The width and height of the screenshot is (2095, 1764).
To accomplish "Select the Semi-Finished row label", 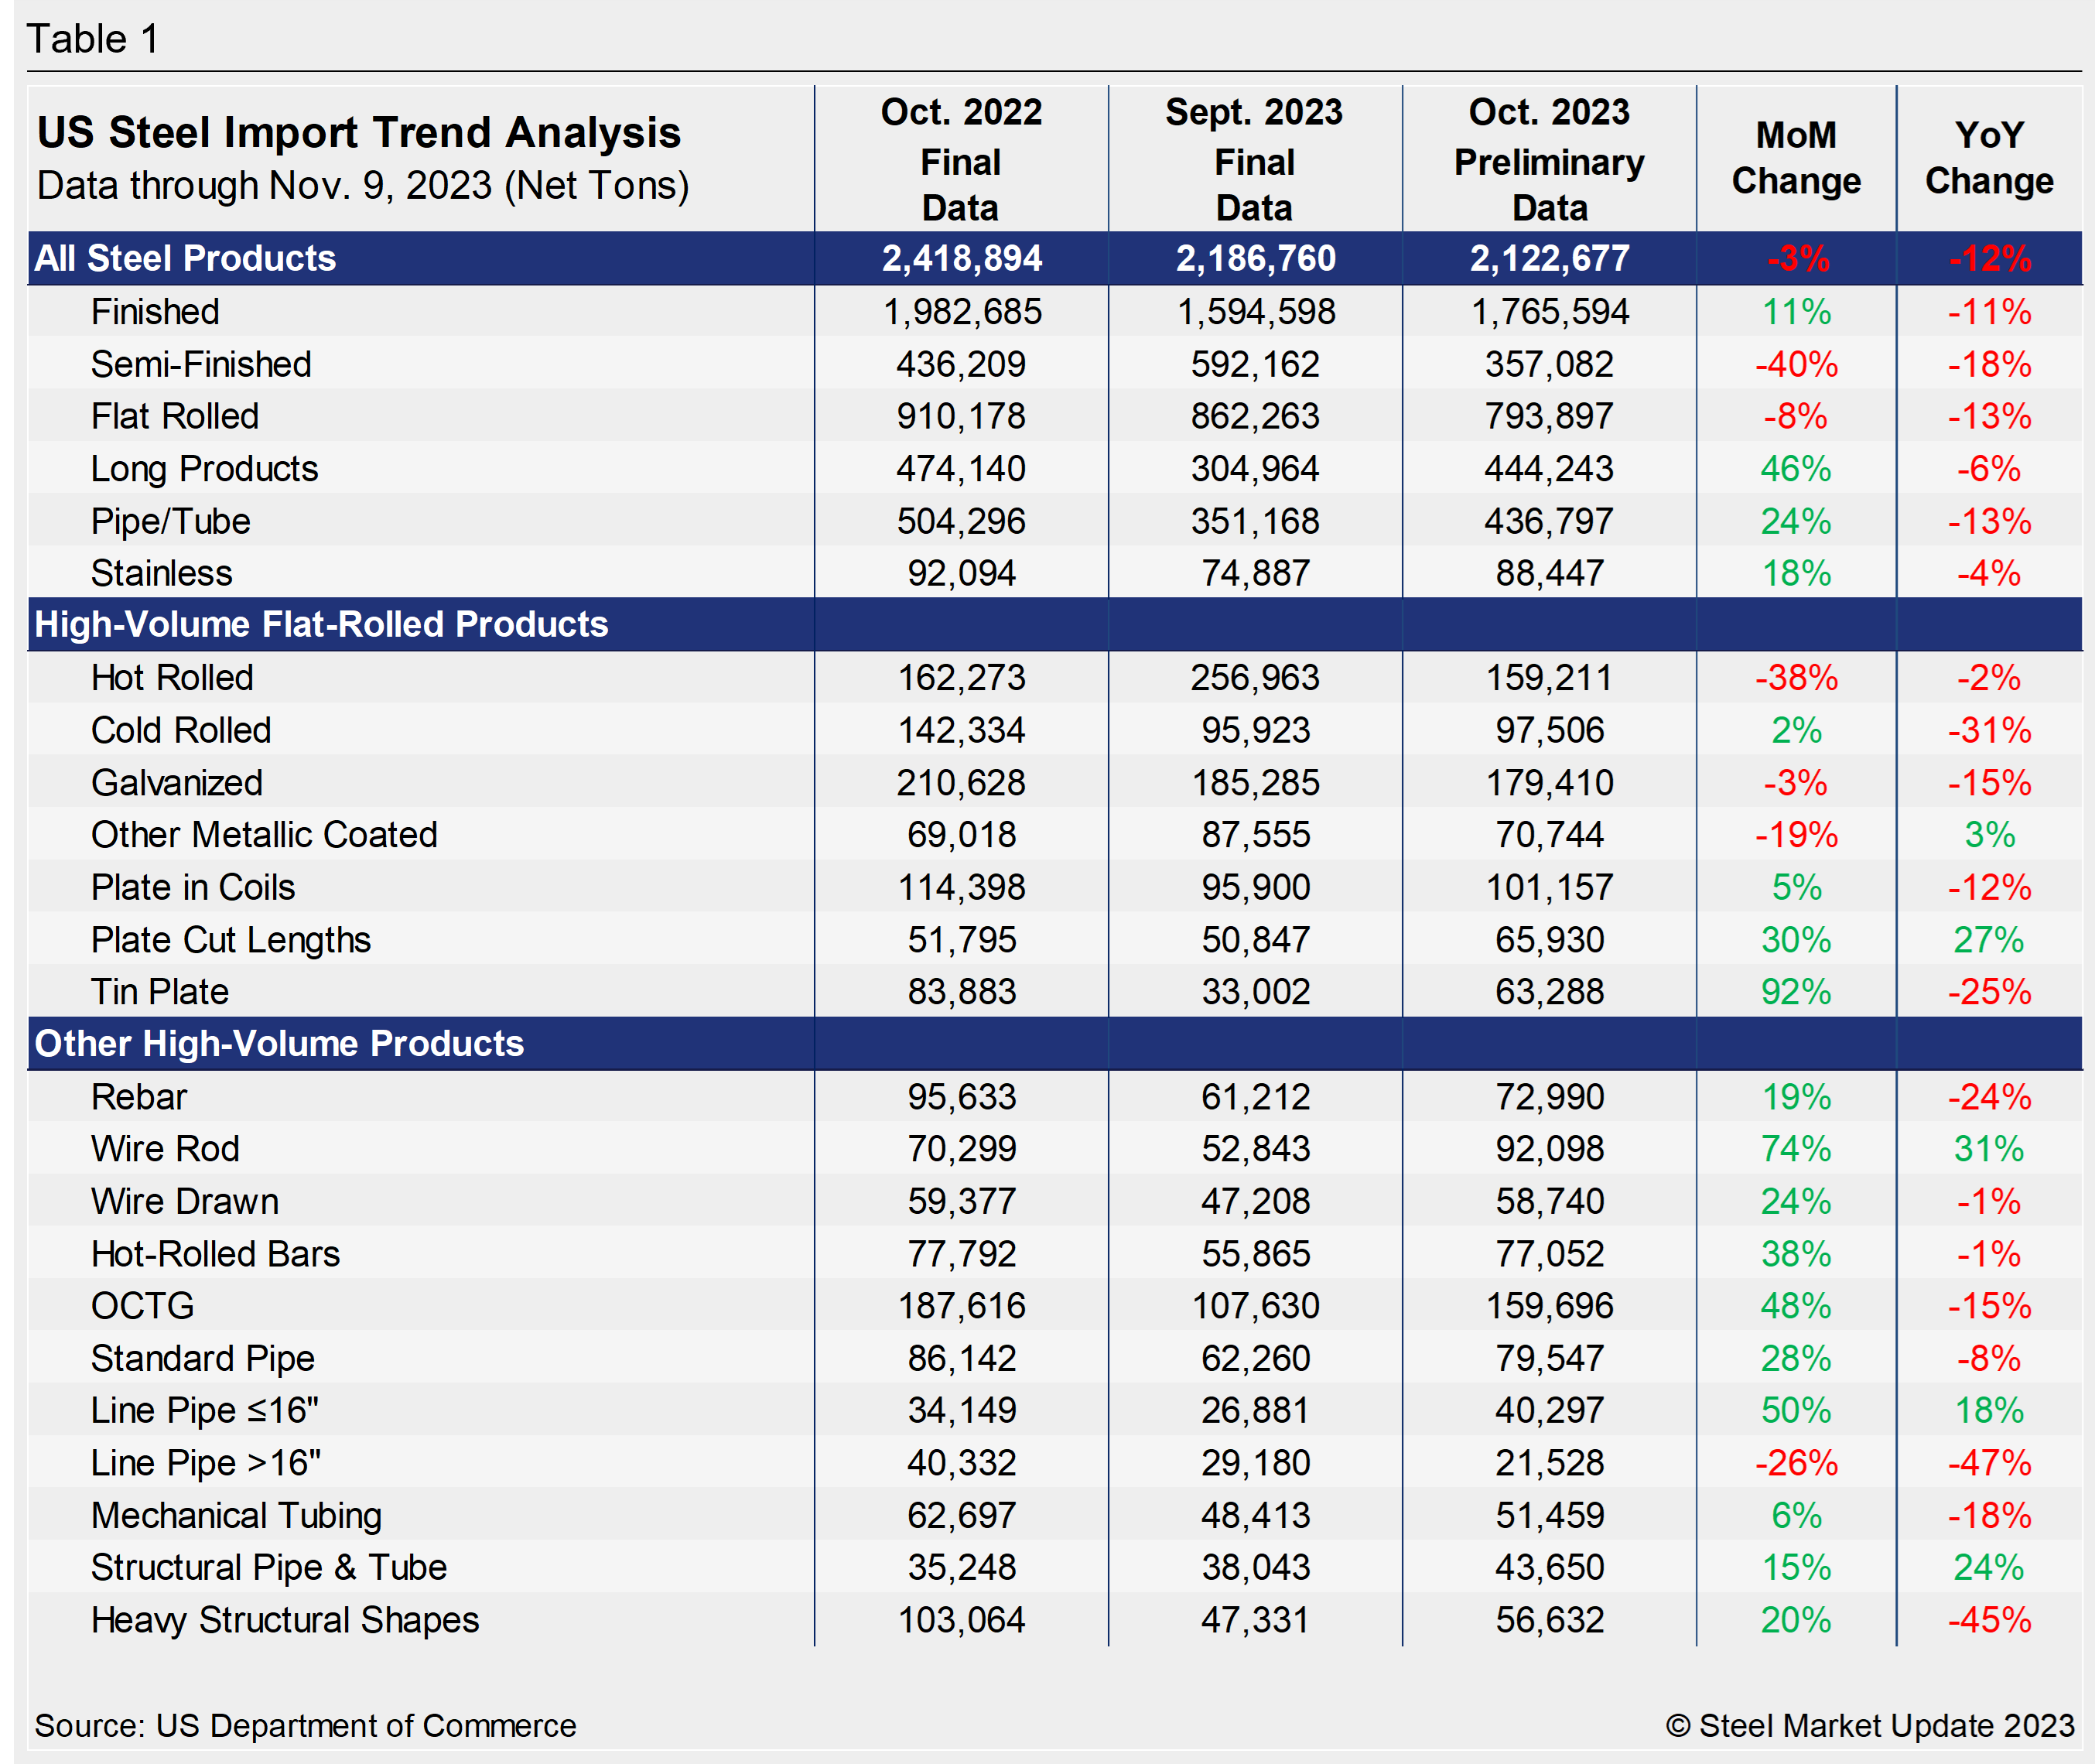I will point(201,364).
